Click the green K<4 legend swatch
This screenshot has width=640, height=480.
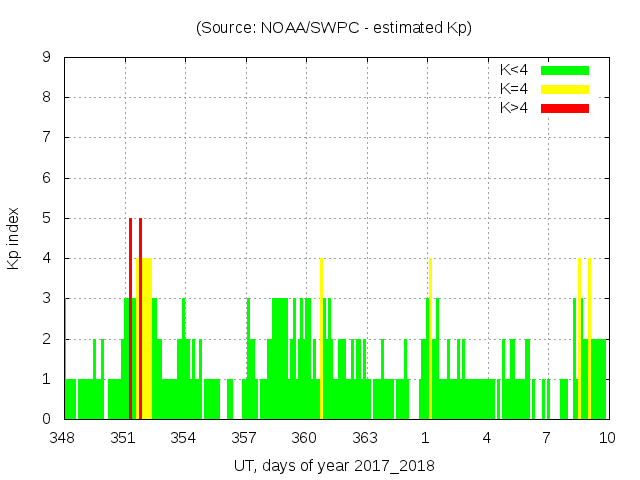pos(565,70)
